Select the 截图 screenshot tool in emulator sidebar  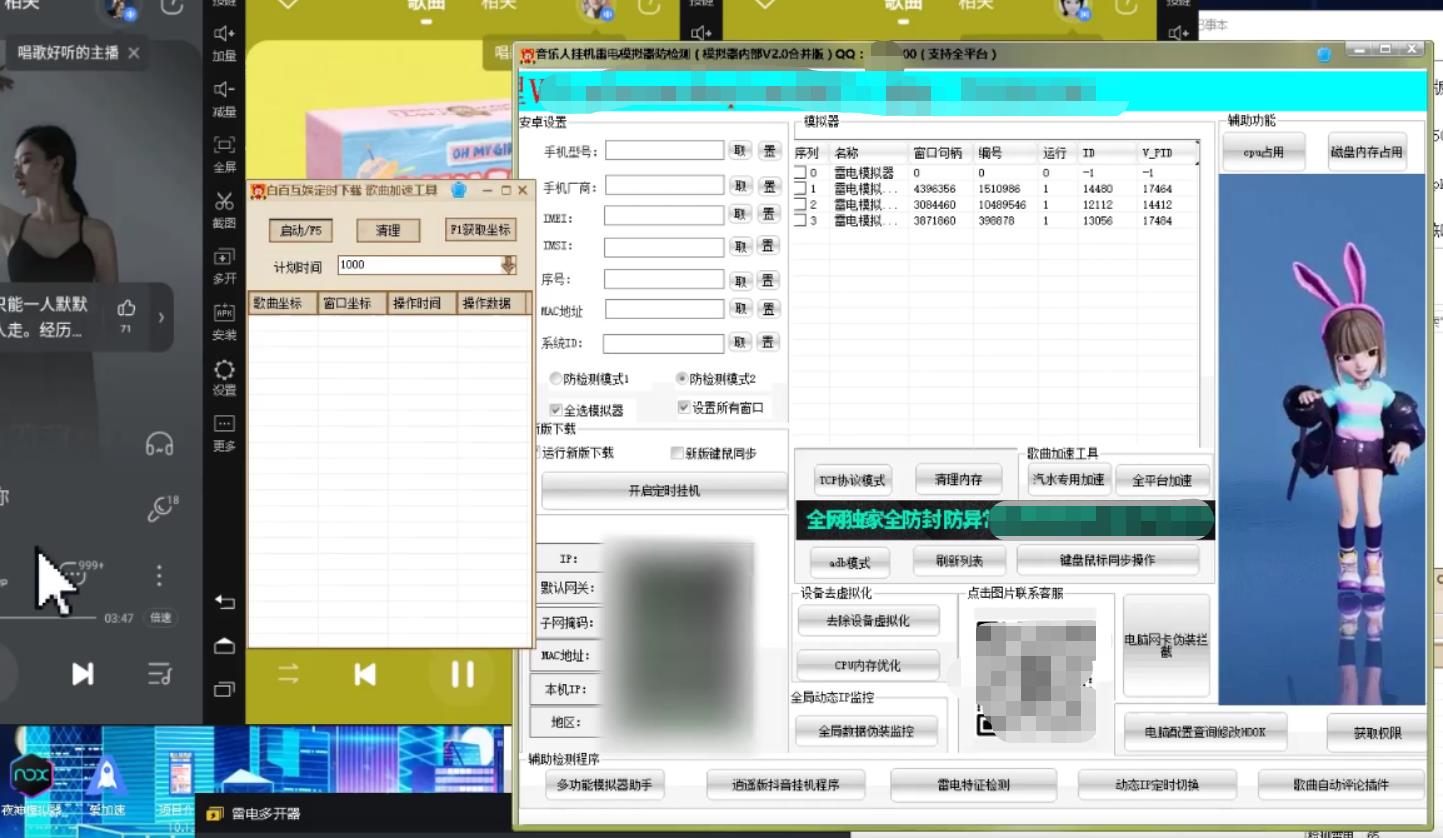click(226, 205)
